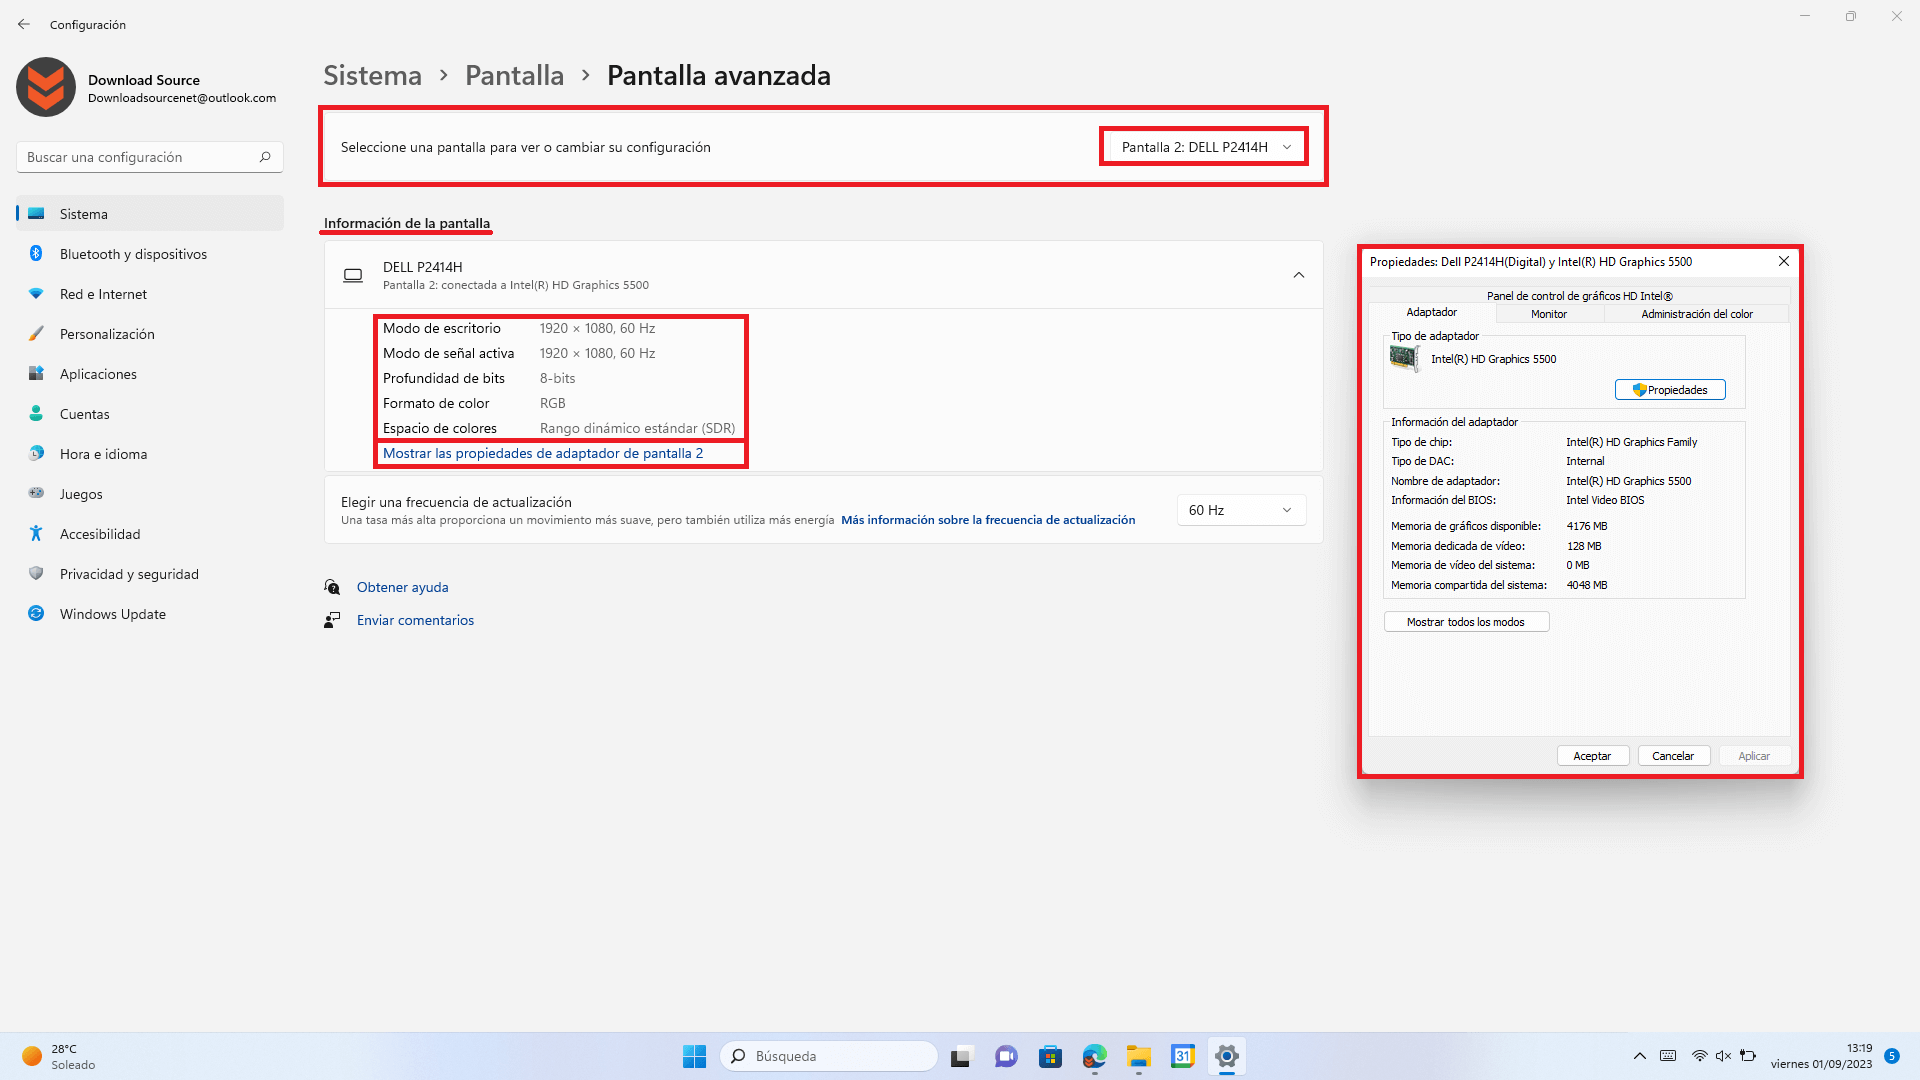Open File Explorer from taskbar
1920x1080 pixels.
pyautogui.click(x=1139, y=1056)
